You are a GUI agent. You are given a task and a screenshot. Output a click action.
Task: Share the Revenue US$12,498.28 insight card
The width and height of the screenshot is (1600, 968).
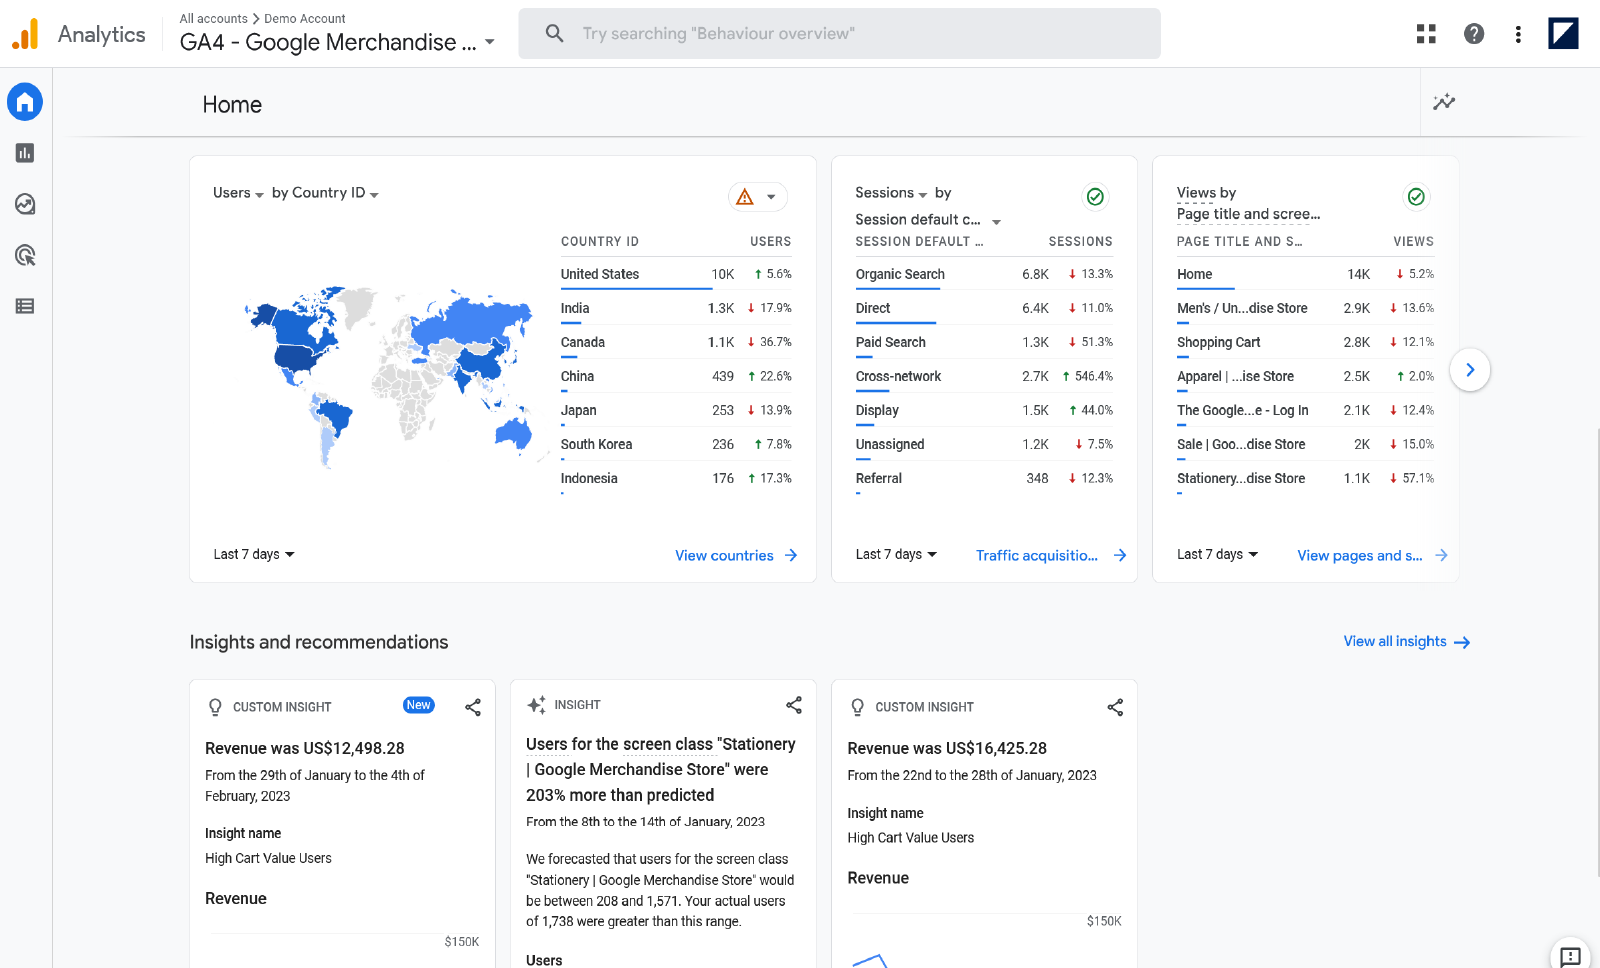click(473, 707)
